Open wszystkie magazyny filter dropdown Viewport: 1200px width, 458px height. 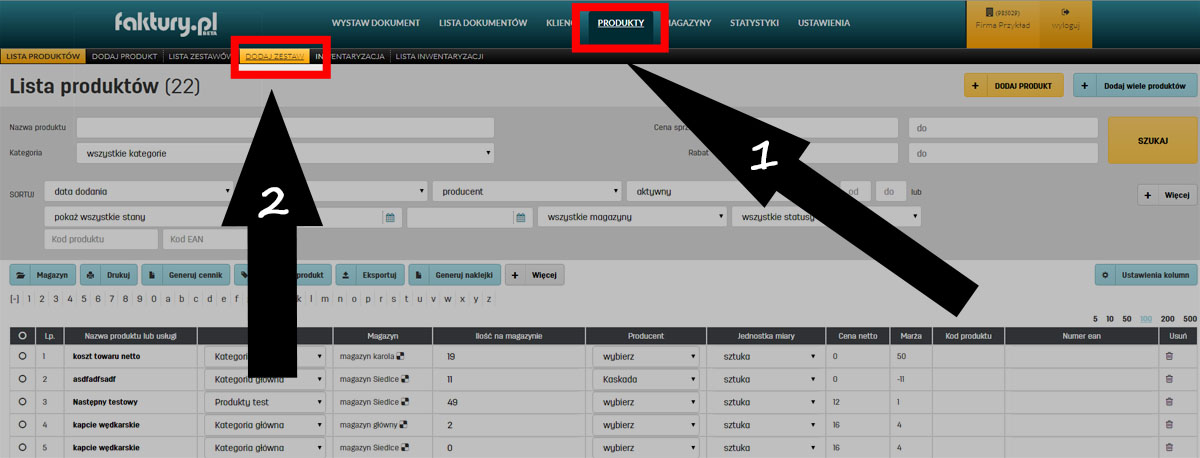click(x=630, y=217)
